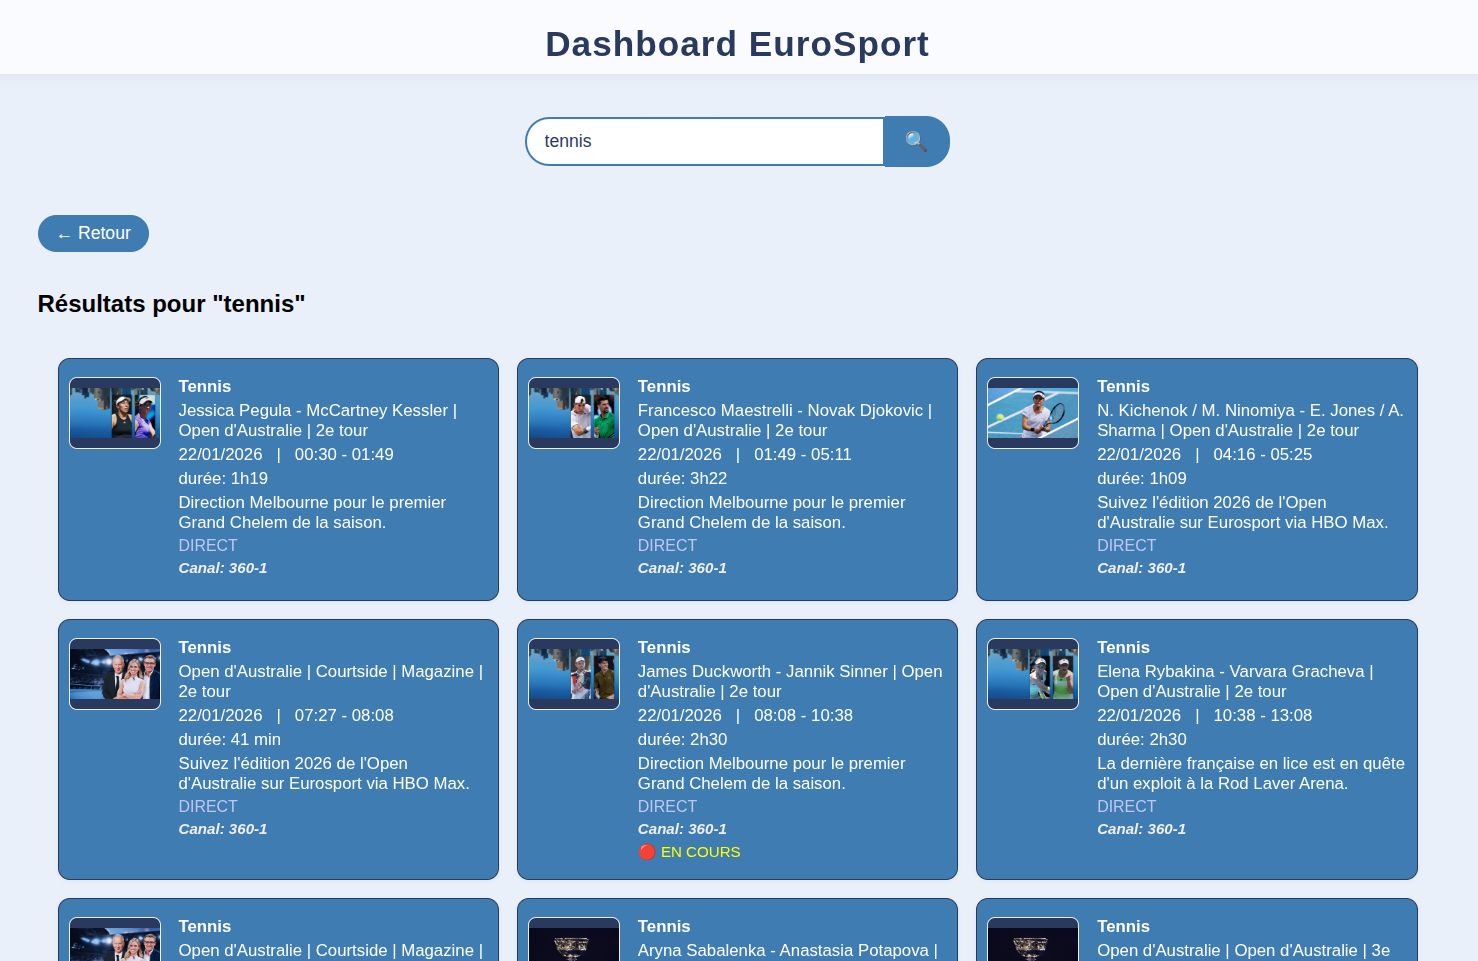This screenshot has width=1478, height=961.
Task: Open the James Duckworth - Jannik Sinner title
Action: coord(789,681)
